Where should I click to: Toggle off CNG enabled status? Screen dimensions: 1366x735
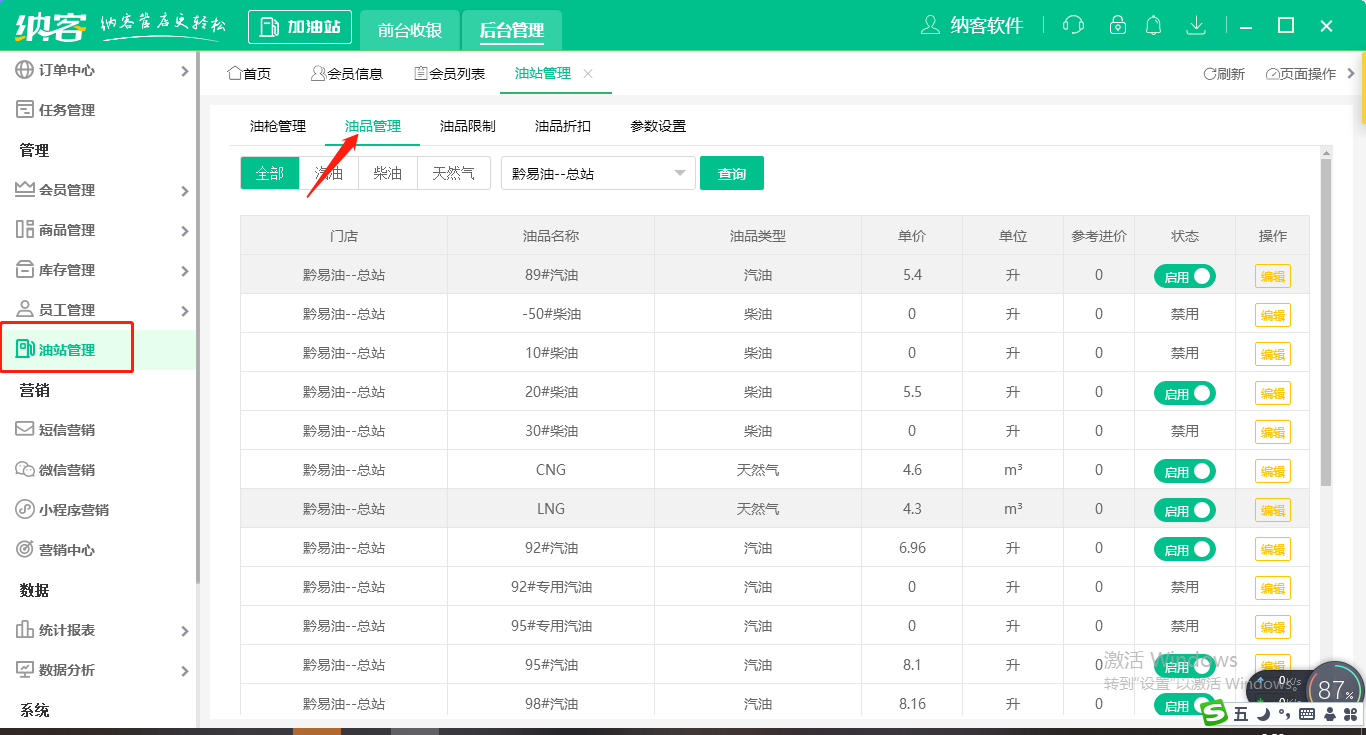tap(1184, 470)
